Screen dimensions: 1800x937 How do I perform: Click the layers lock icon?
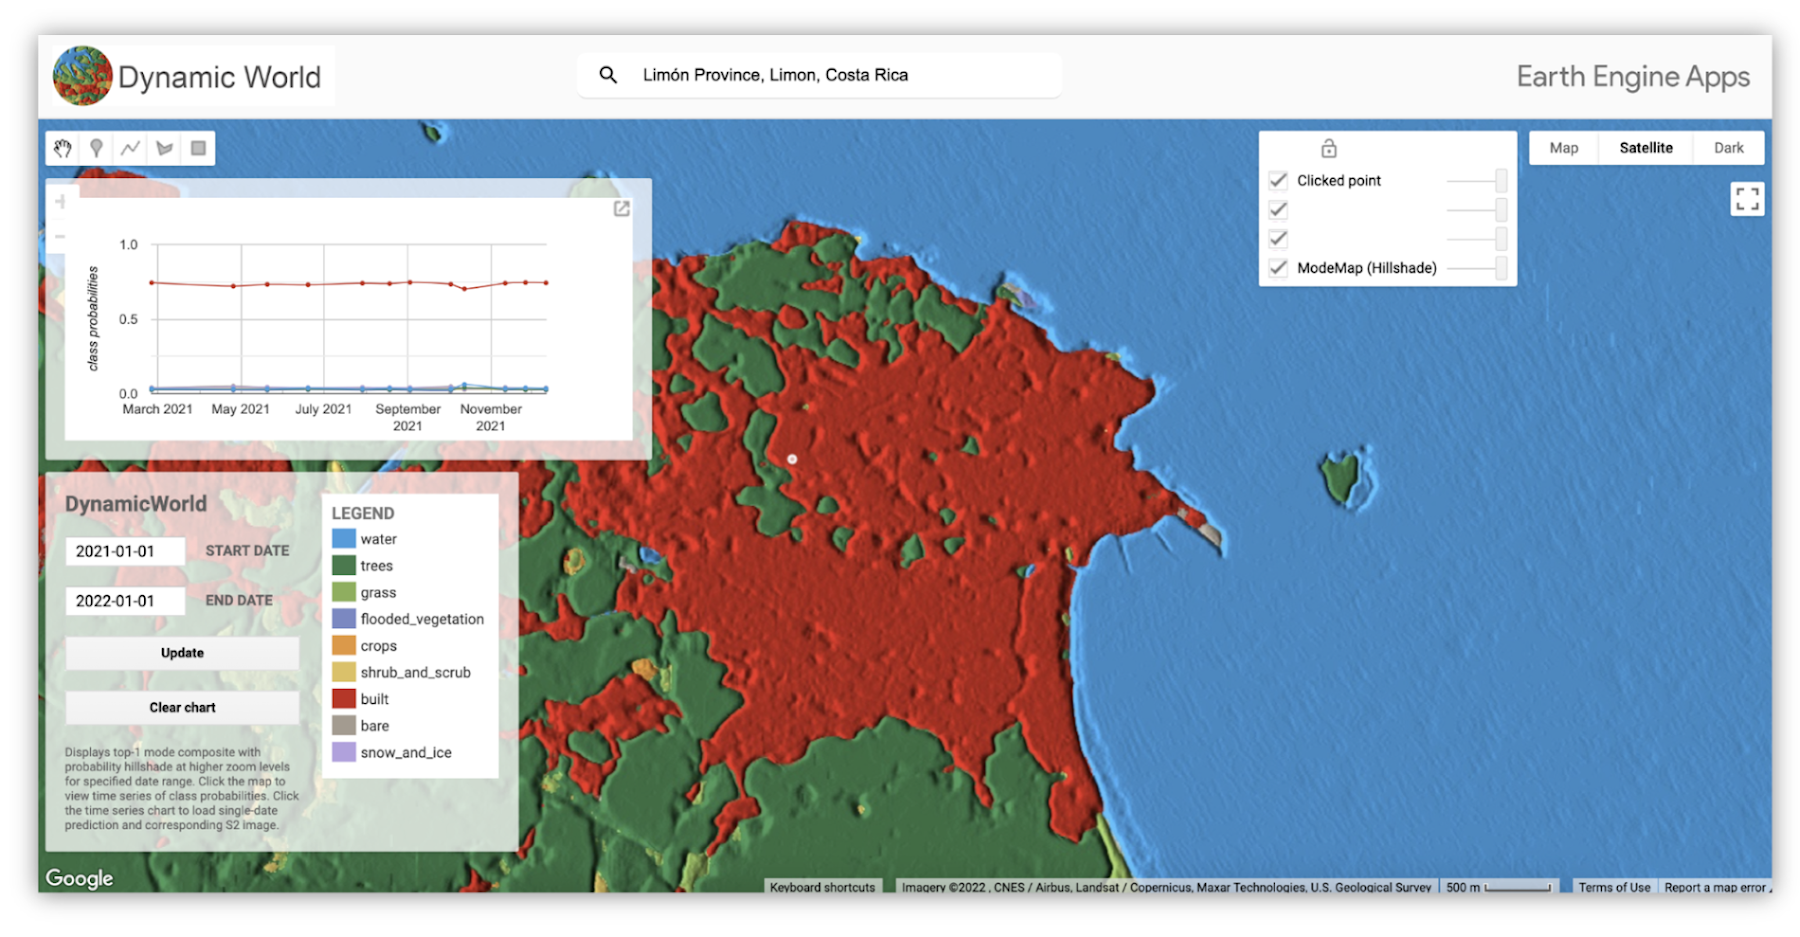tap(1328, 148)
